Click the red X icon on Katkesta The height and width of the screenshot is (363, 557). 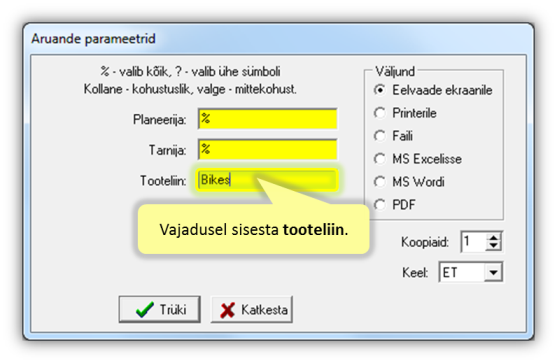tap(227, 310)
